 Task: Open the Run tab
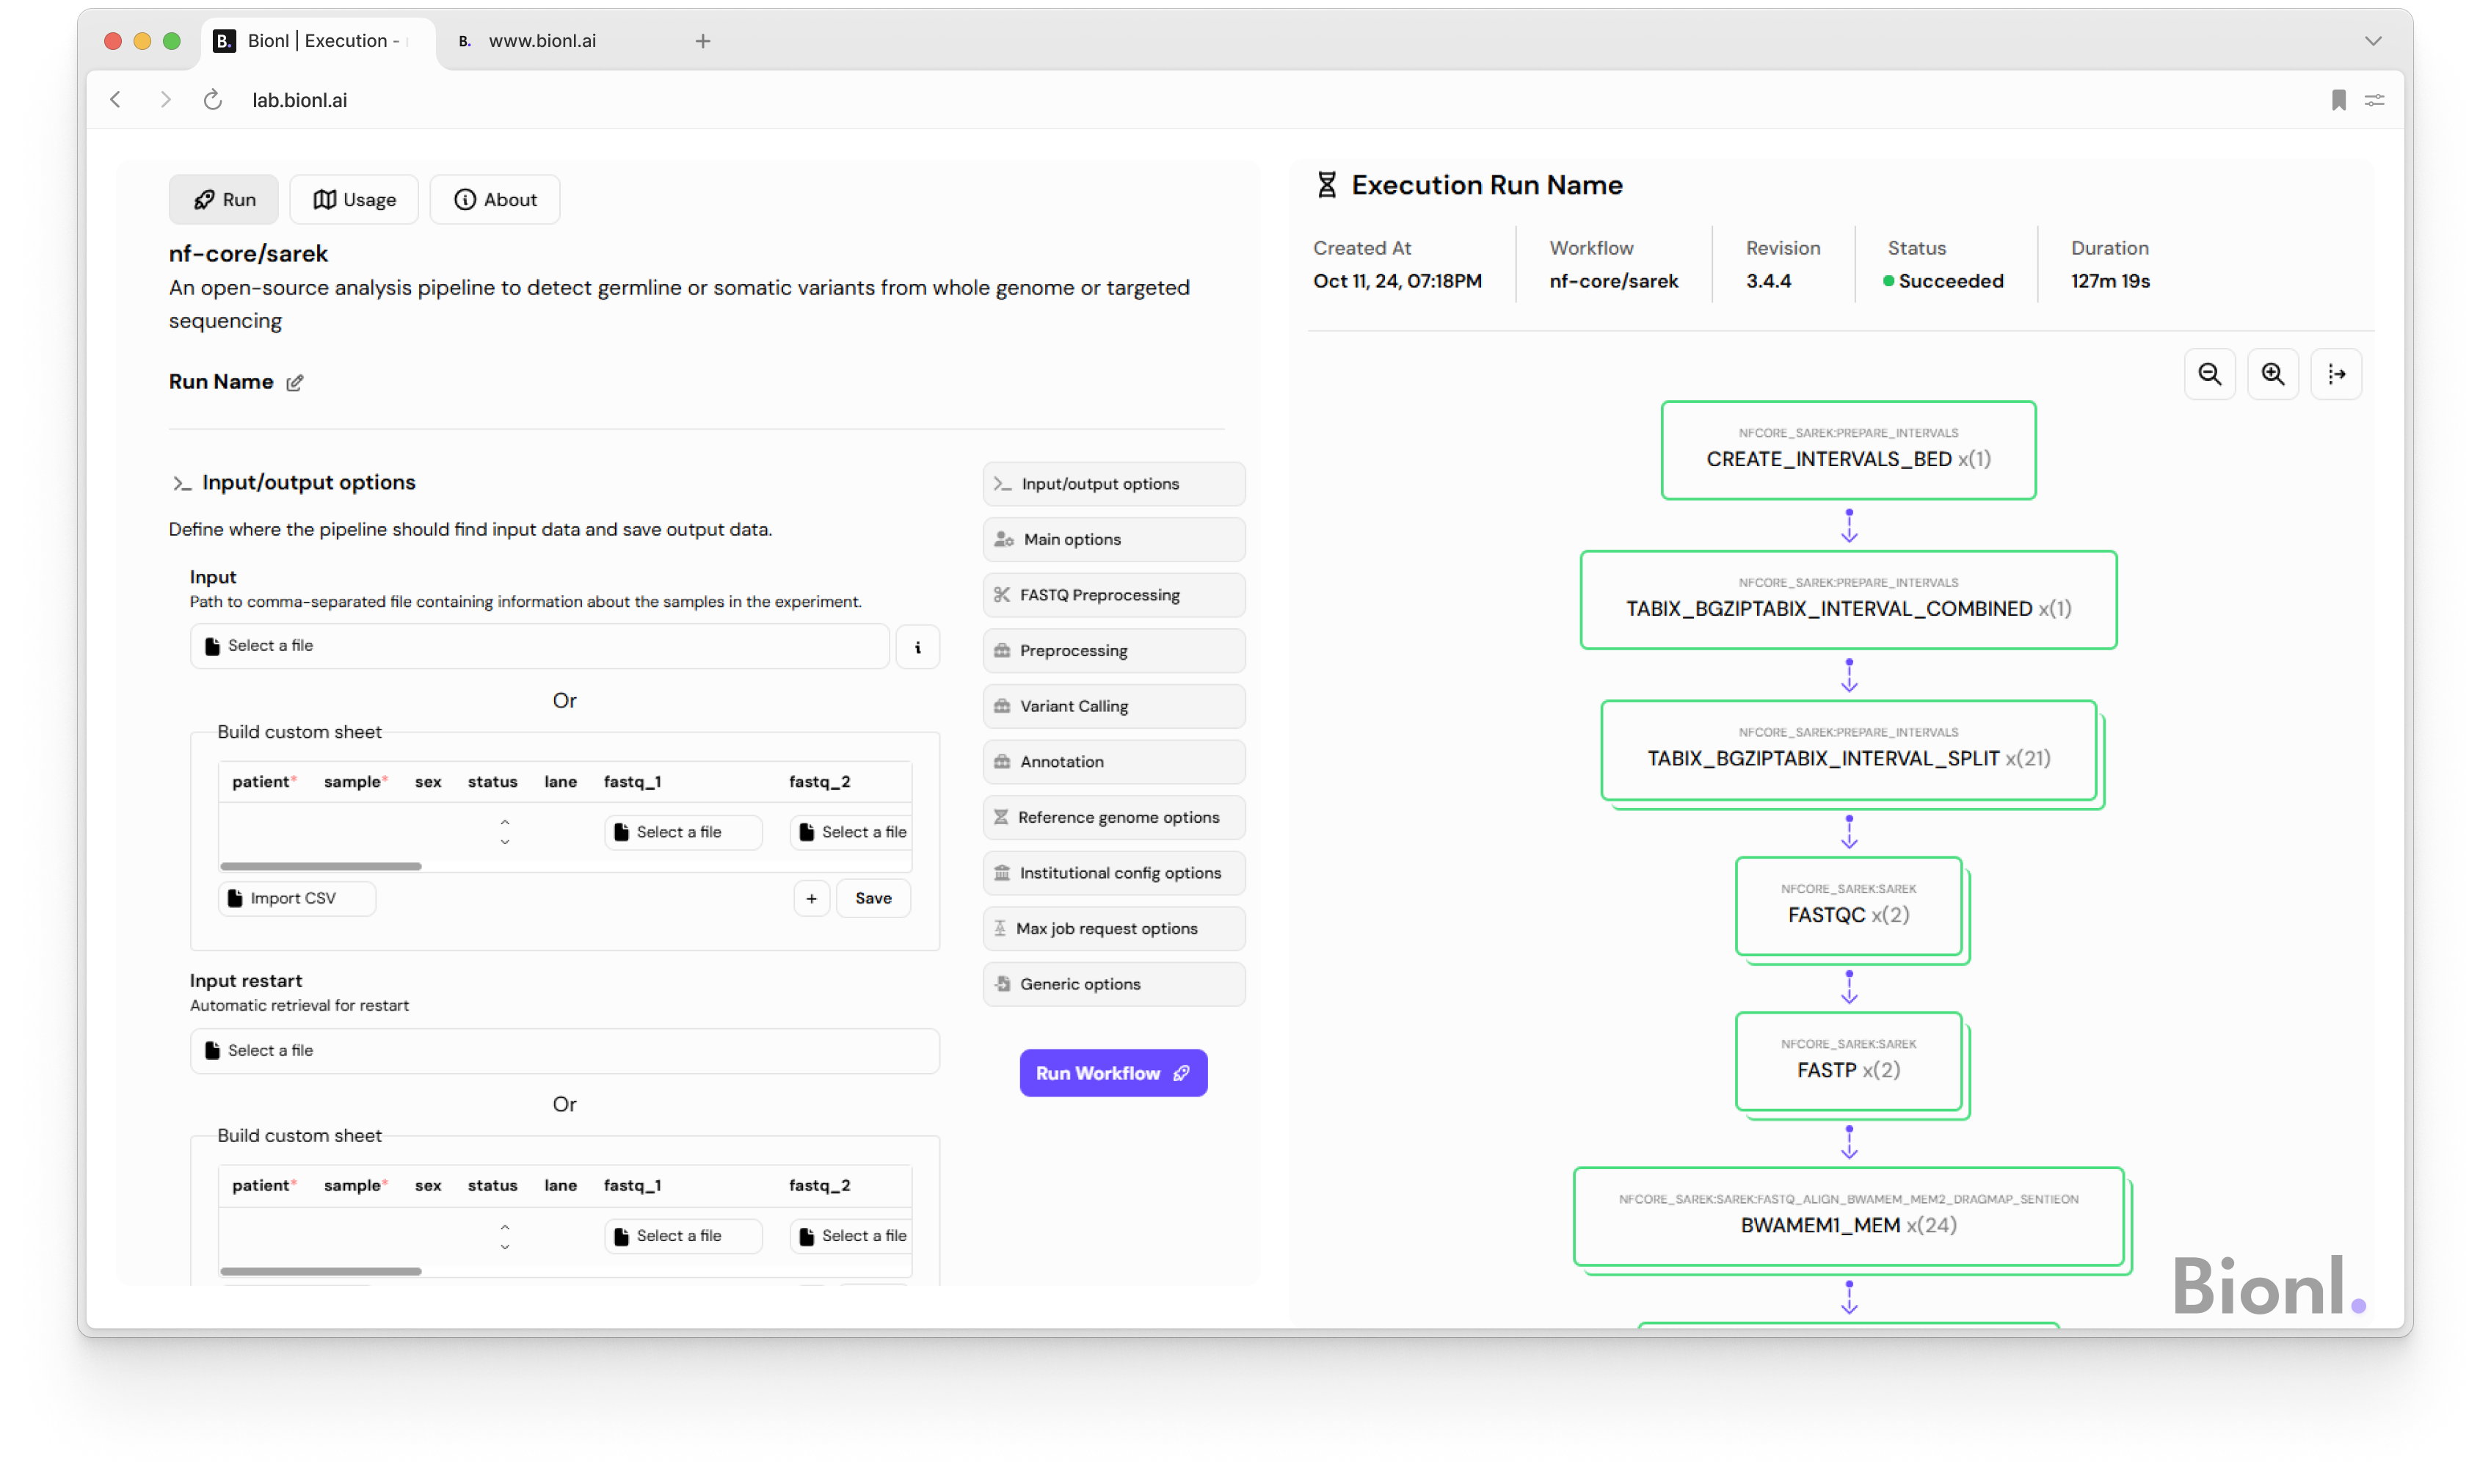(224, 200)
